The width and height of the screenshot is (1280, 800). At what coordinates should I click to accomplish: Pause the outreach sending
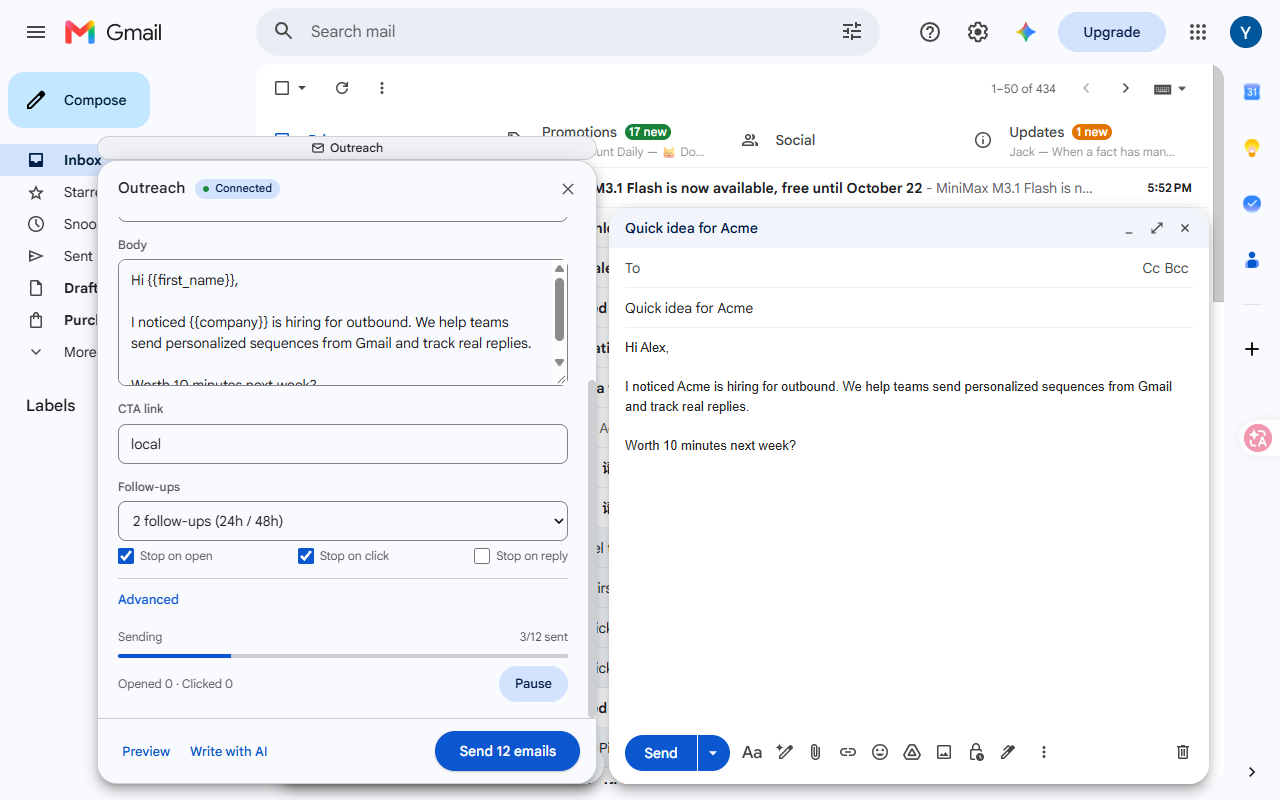(533, 684)
